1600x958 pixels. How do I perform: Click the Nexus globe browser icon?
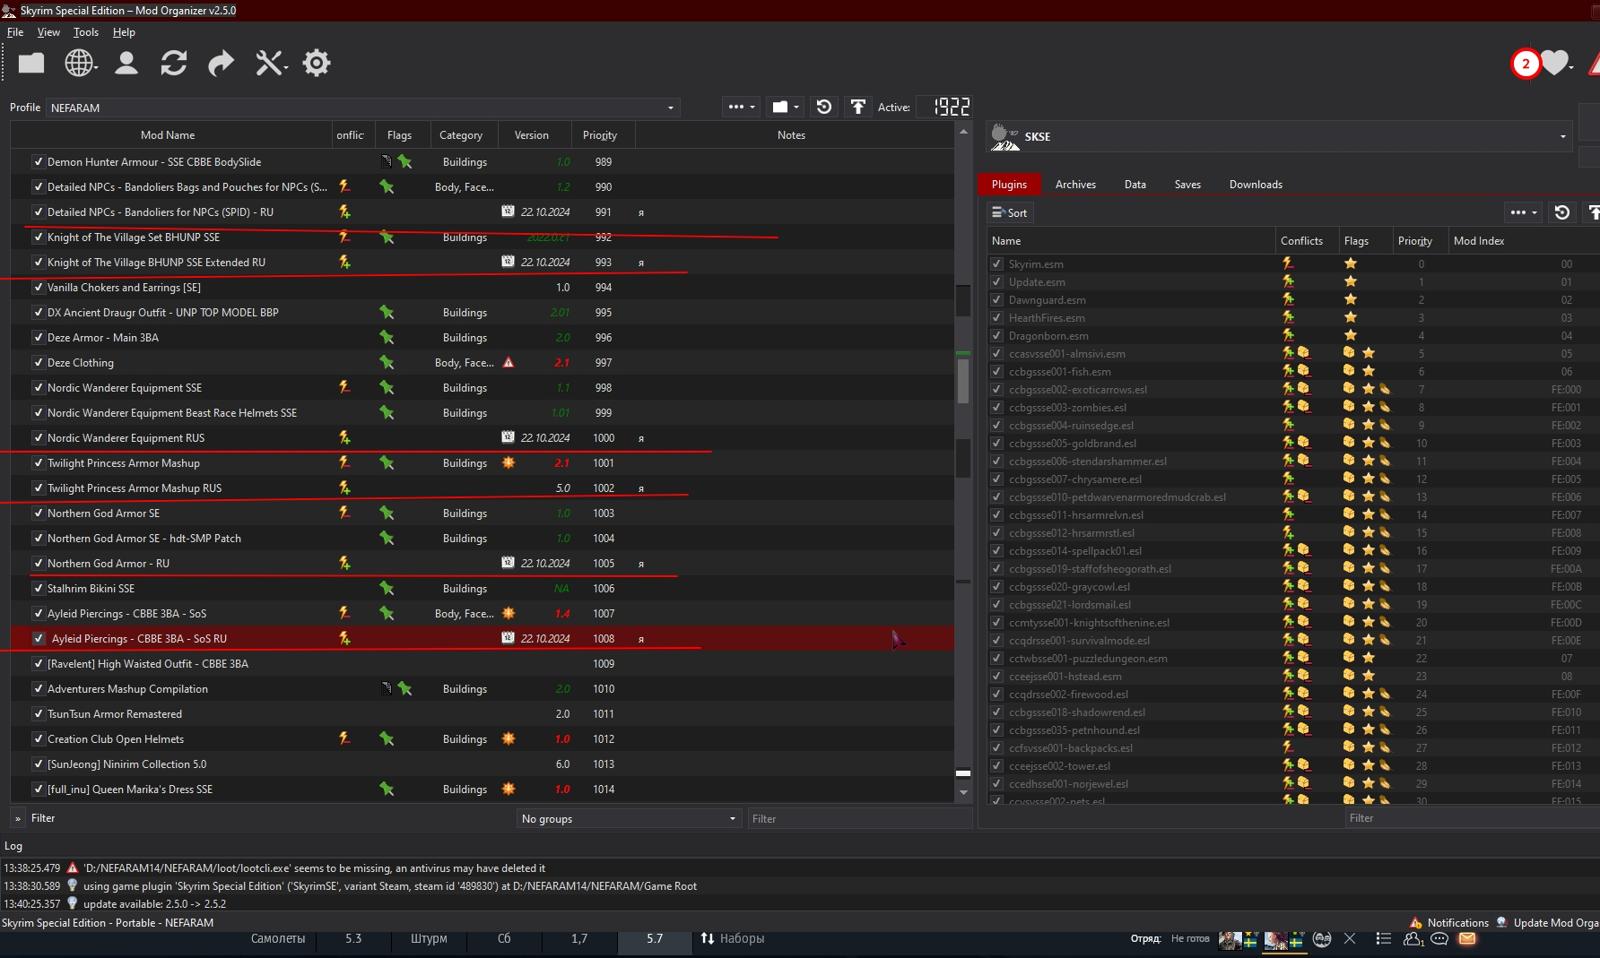click(79, 63)
